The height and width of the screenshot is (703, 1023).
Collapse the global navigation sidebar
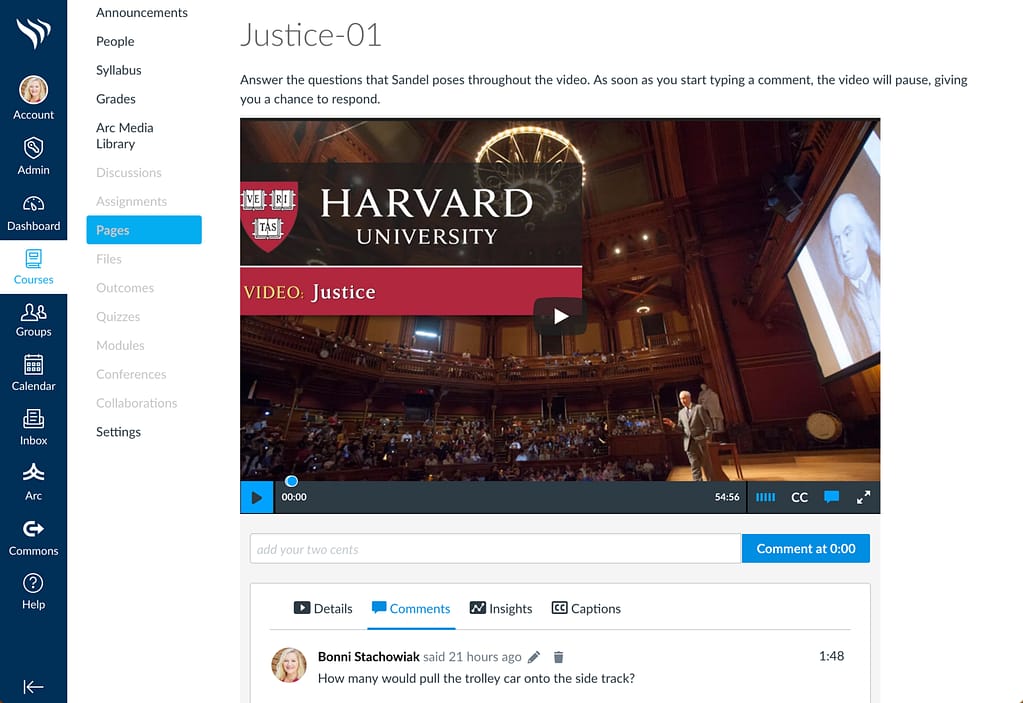coord(33,686)
